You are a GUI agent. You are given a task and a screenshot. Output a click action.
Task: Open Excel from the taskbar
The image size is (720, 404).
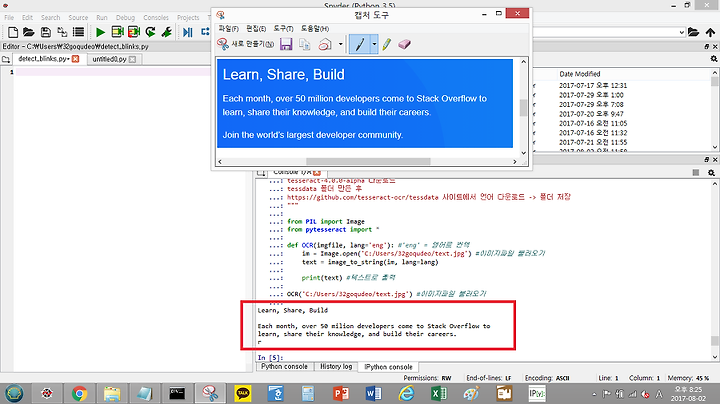point(439,393)
